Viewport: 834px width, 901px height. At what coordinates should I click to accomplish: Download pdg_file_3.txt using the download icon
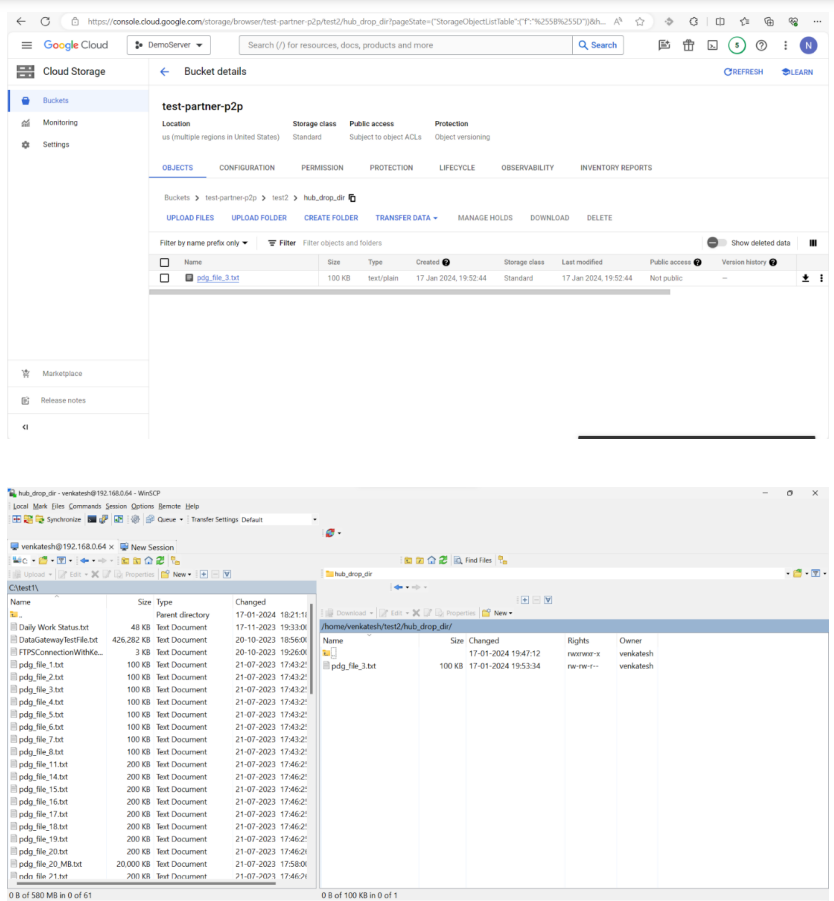805,278
